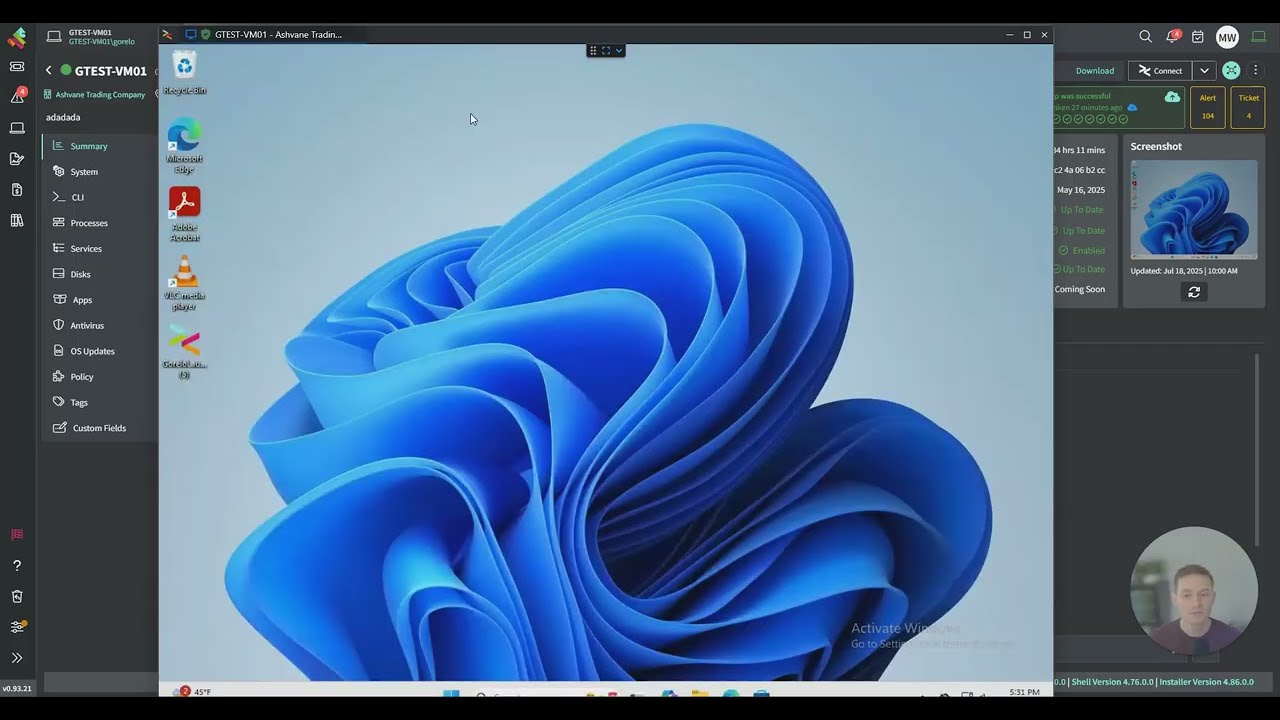Click the Connect button
Viewport: 1280px width, 720px height.
(x=1160, y=70)
